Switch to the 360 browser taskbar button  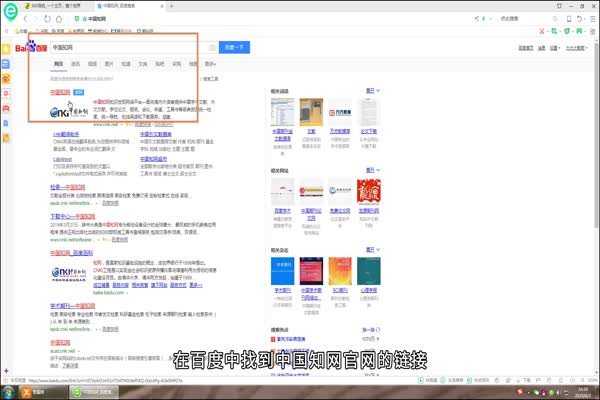click(x=94, y=392)
